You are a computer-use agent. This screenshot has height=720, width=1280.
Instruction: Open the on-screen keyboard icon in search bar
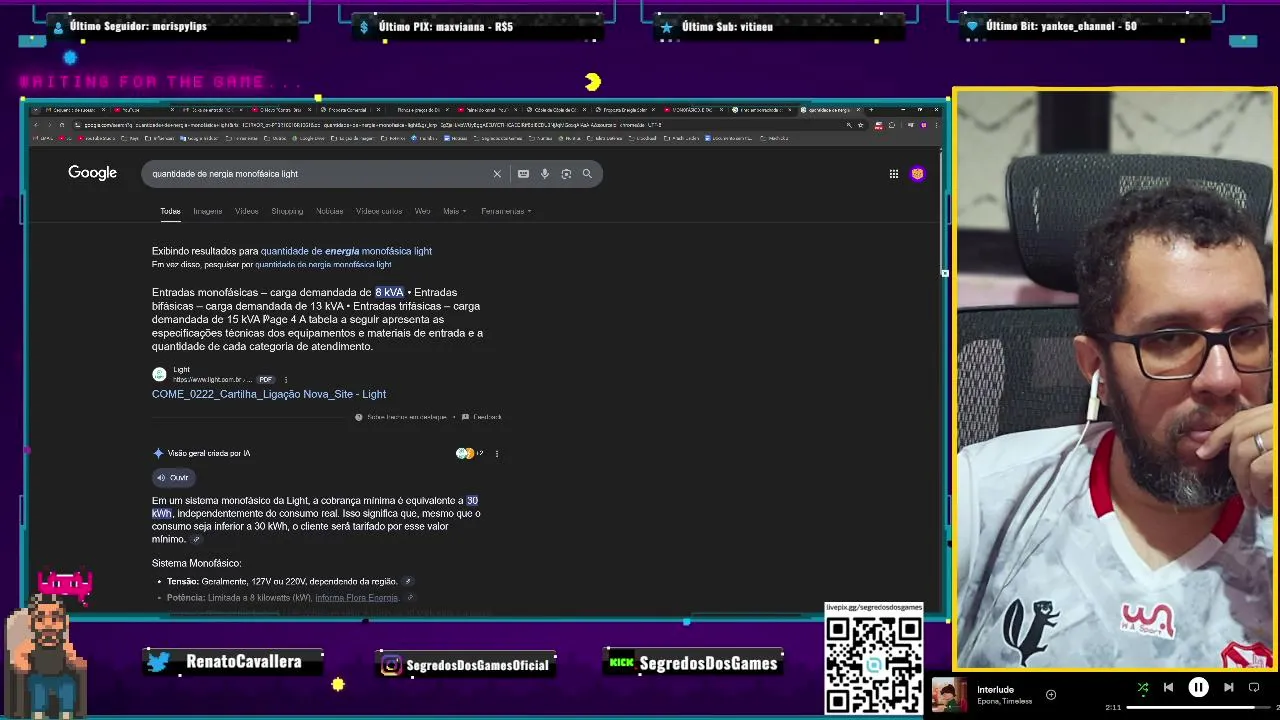[x=523, y=174]
